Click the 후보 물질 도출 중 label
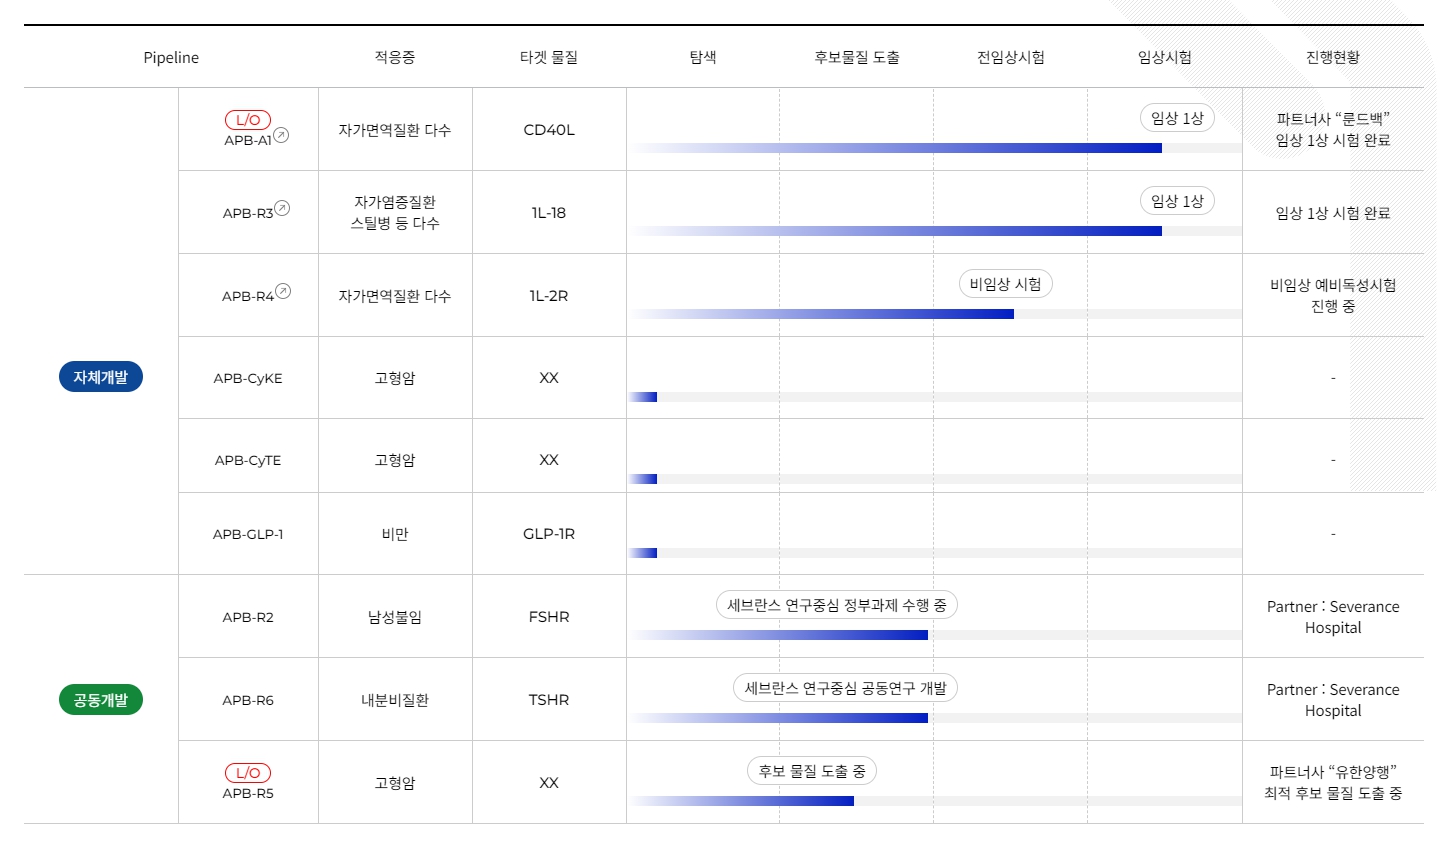1454x850 pixels. 812,771
